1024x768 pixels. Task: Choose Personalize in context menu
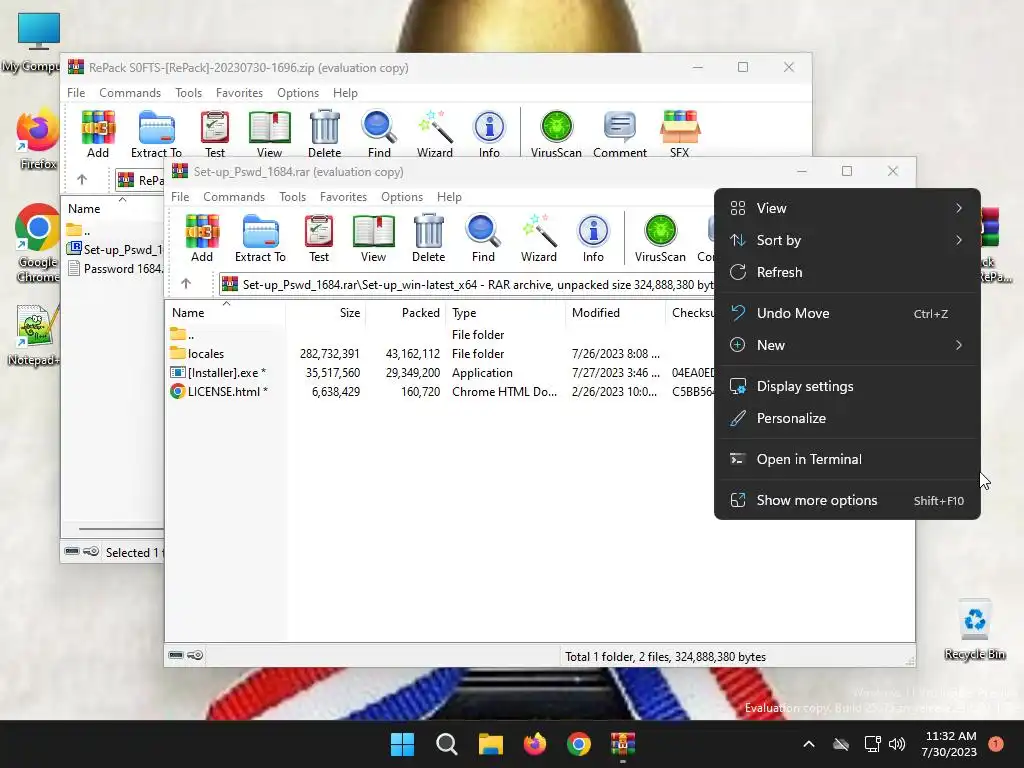click(x=847, y=419)
